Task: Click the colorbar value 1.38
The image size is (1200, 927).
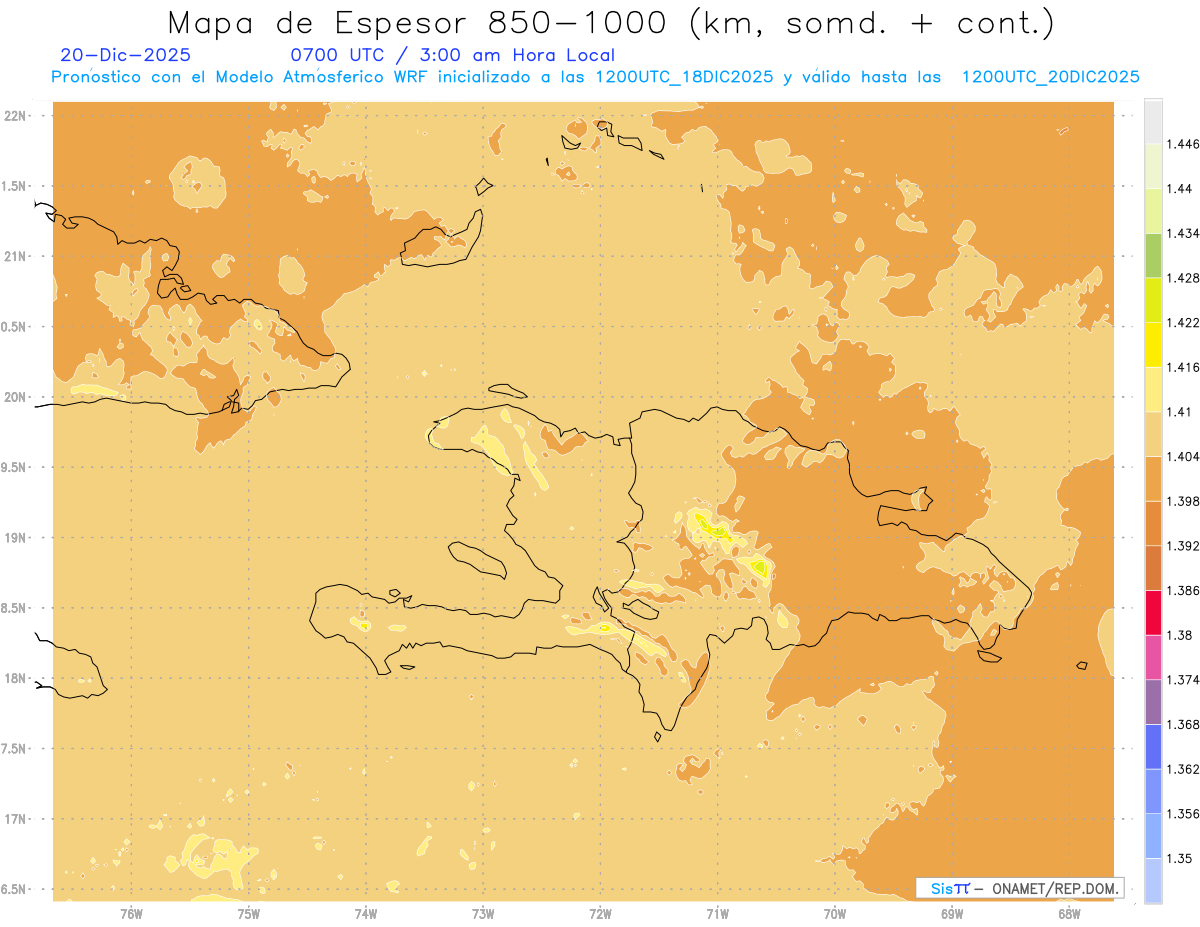Action: click(1180, 635)
